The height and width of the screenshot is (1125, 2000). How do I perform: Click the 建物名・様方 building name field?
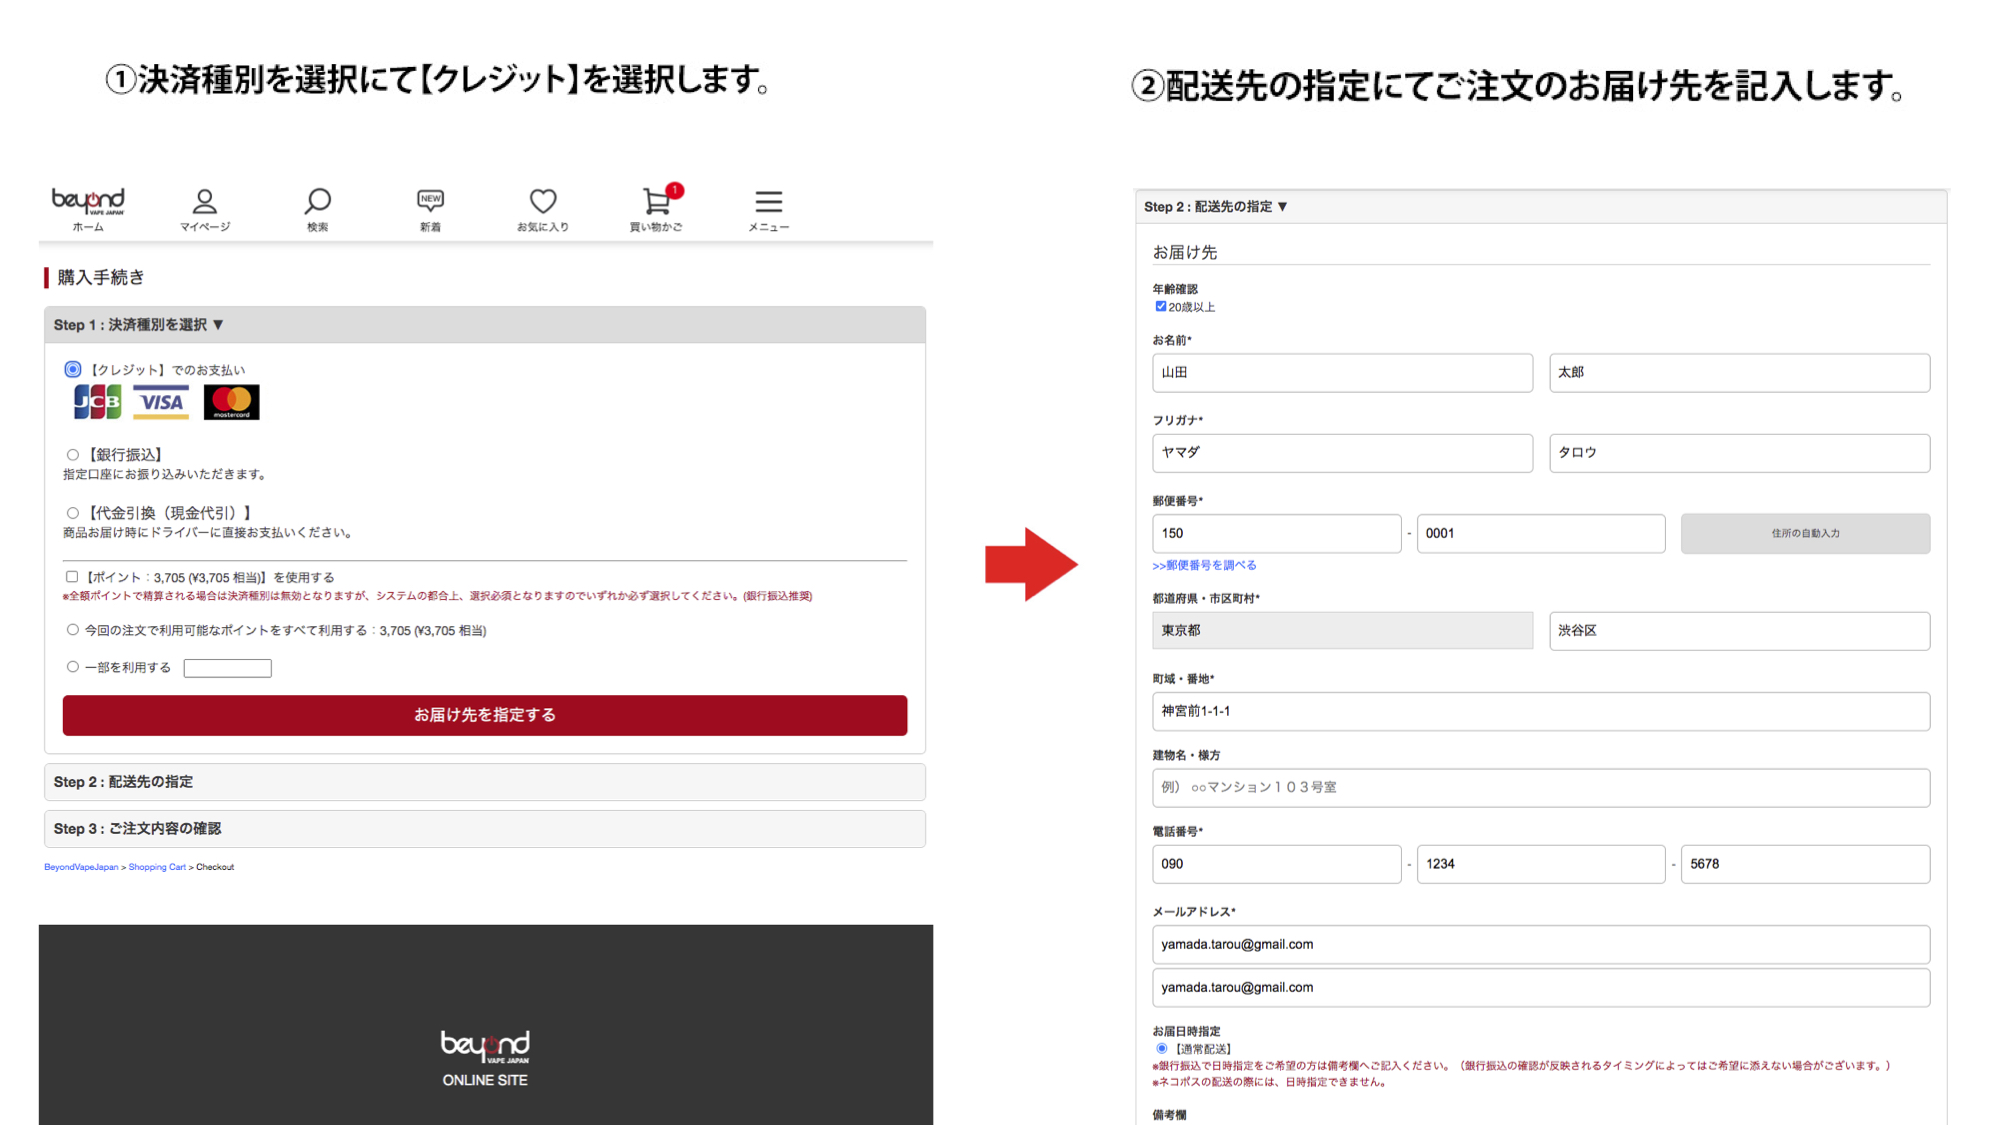(x=1540, y=788)
